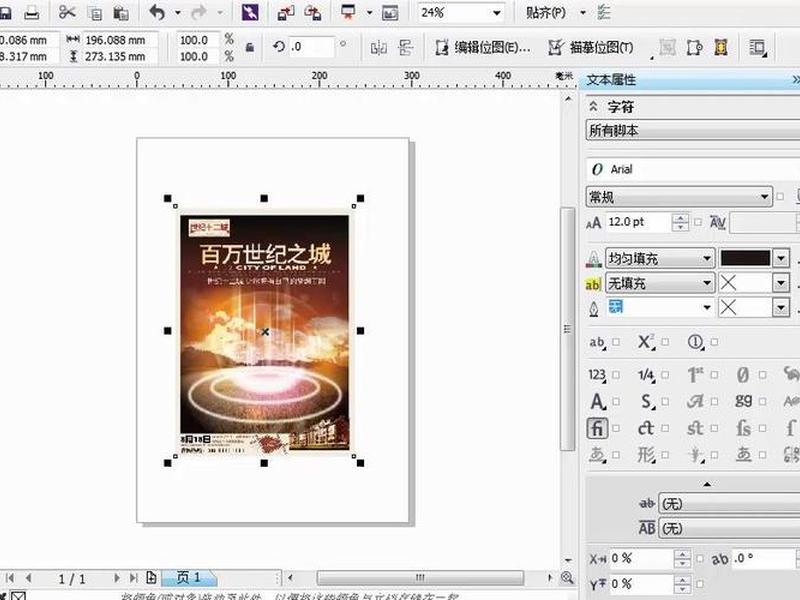Screen dimensions: 800x600
Task: Click the 文本属性 docker title
Action: coord(611,80)
